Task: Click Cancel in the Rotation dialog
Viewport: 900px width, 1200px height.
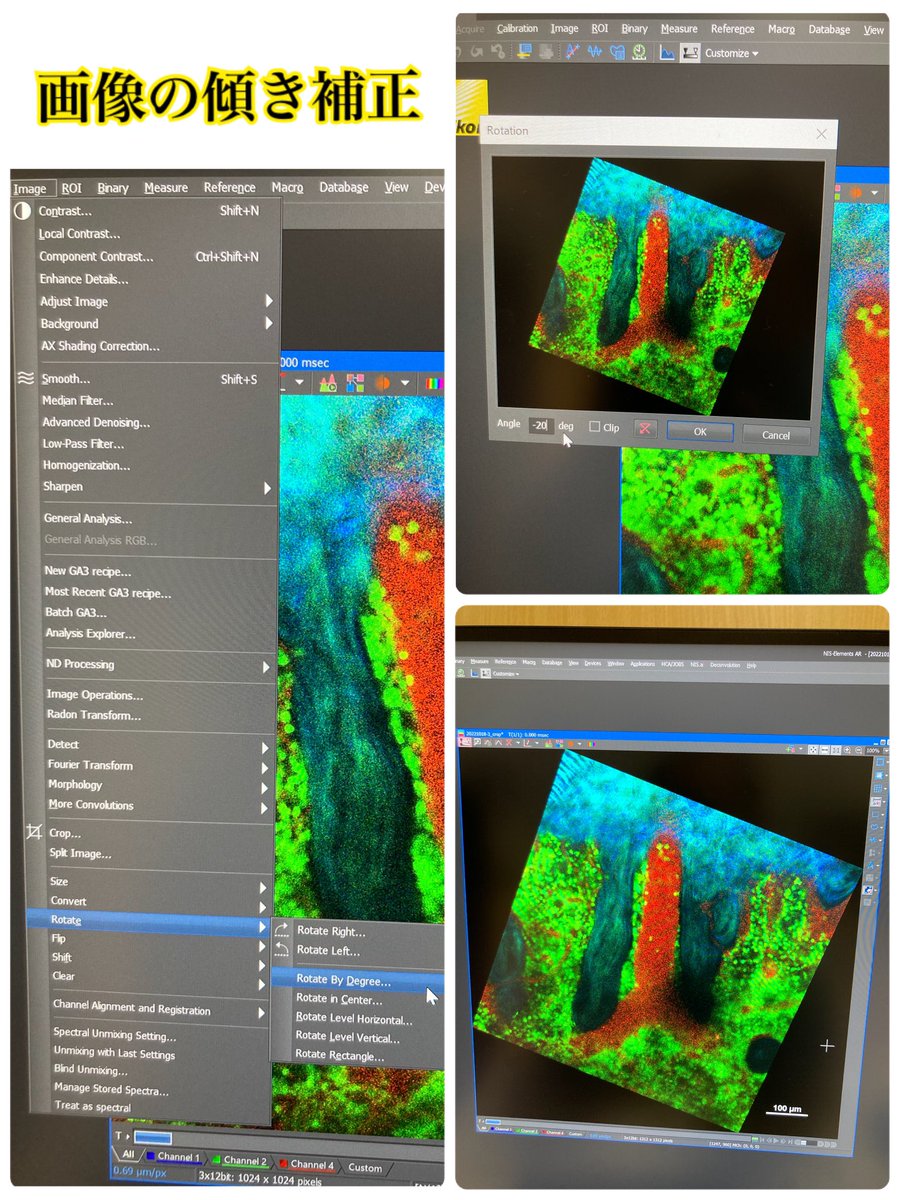Action: click(x=776, y=435)
